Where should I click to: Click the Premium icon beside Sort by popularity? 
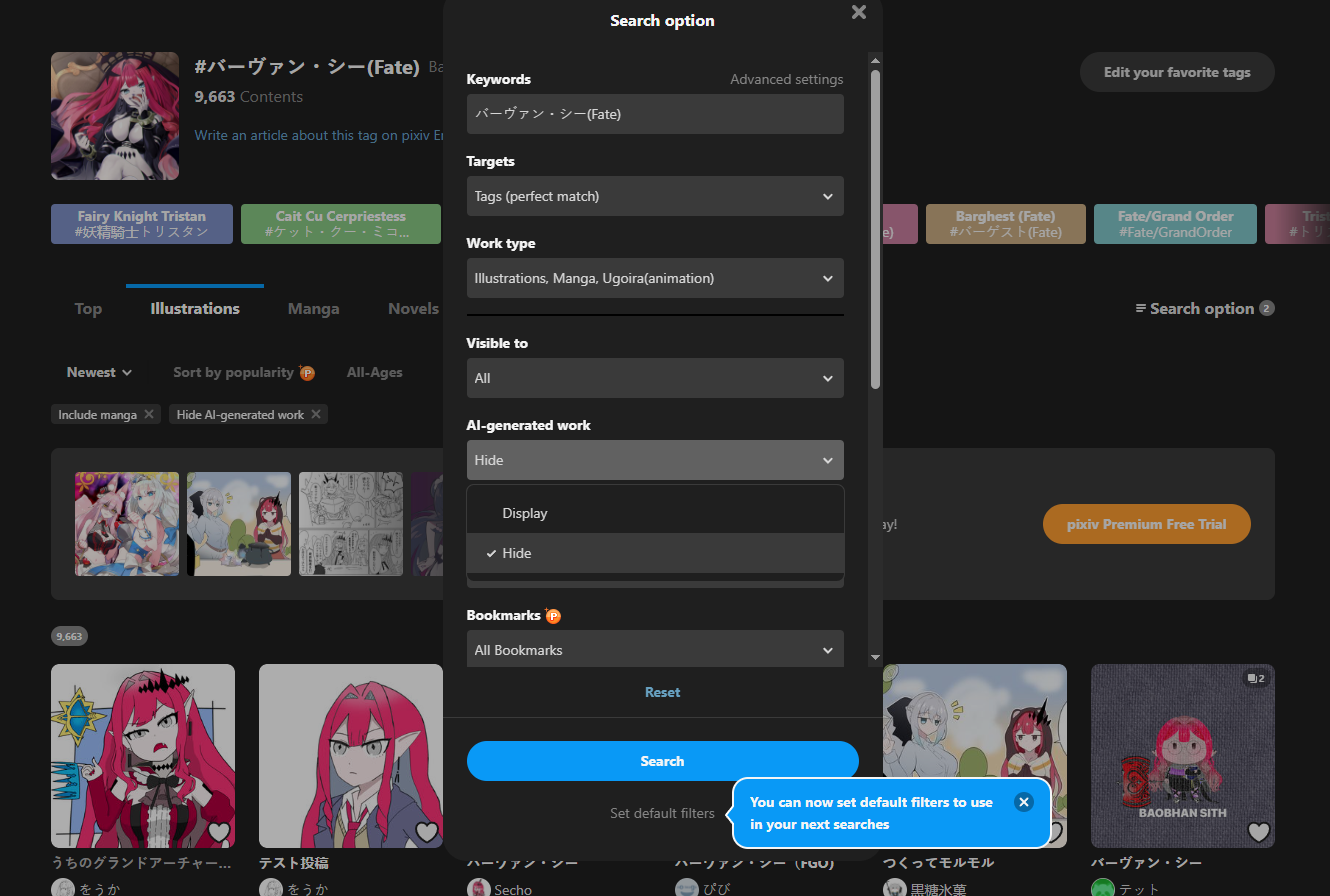click(307, 373)
